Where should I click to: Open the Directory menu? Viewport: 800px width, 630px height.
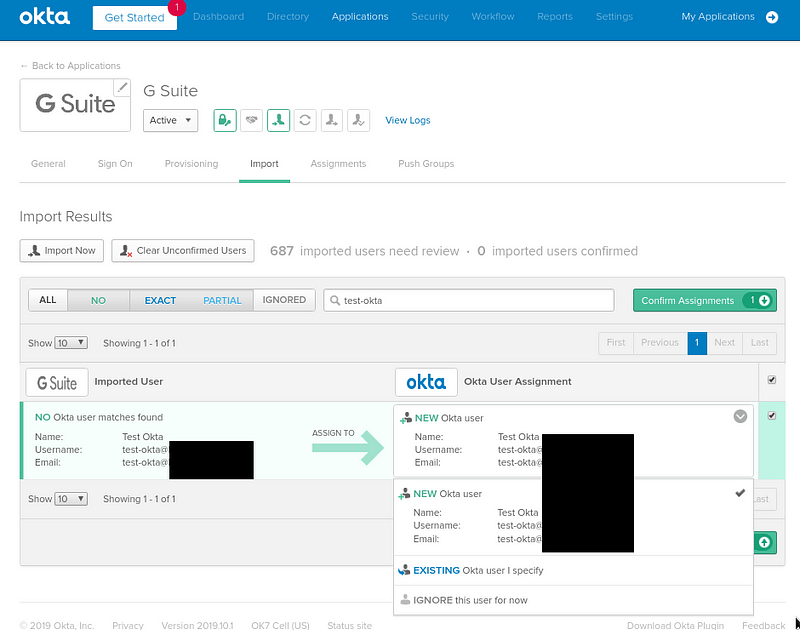pos(288,17)
